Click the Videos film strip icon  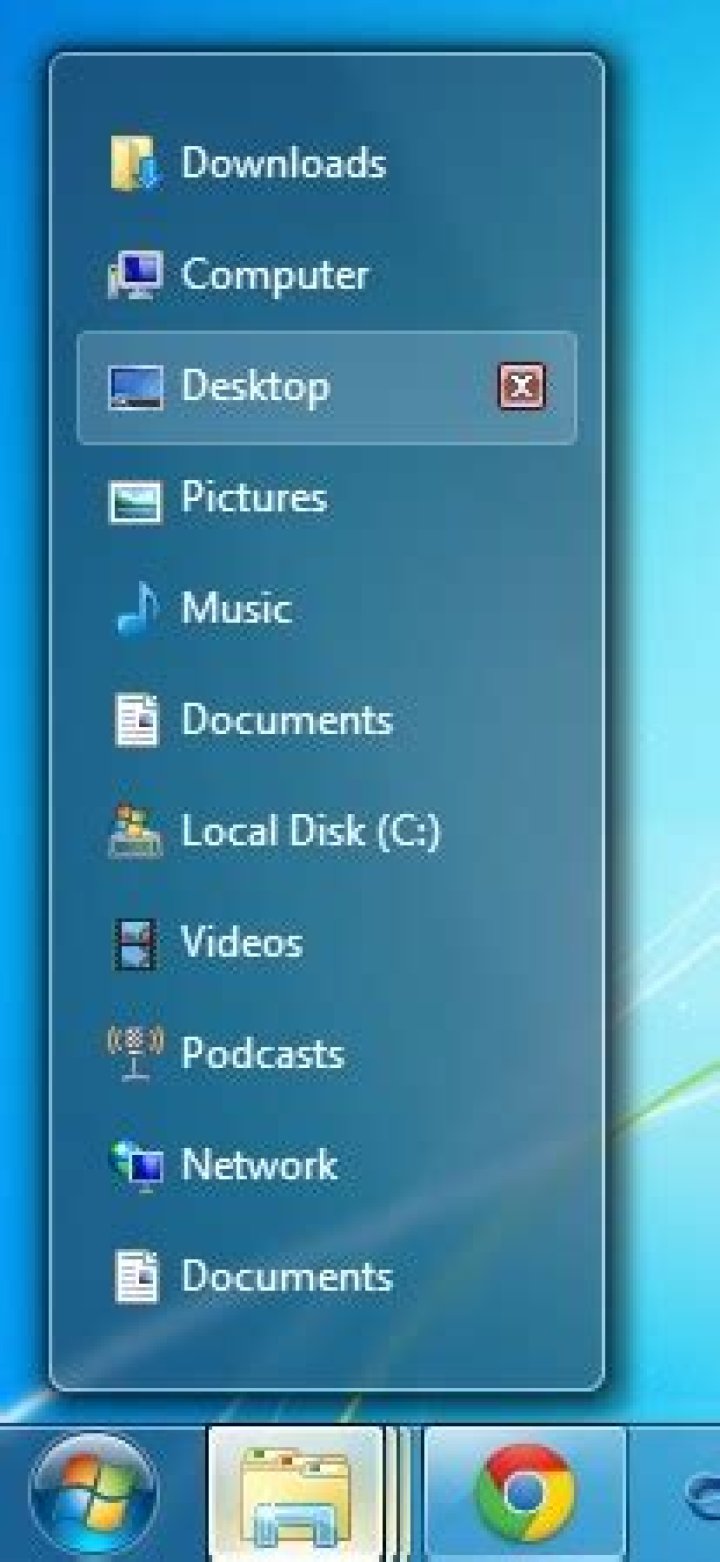[x=135, y=944]
